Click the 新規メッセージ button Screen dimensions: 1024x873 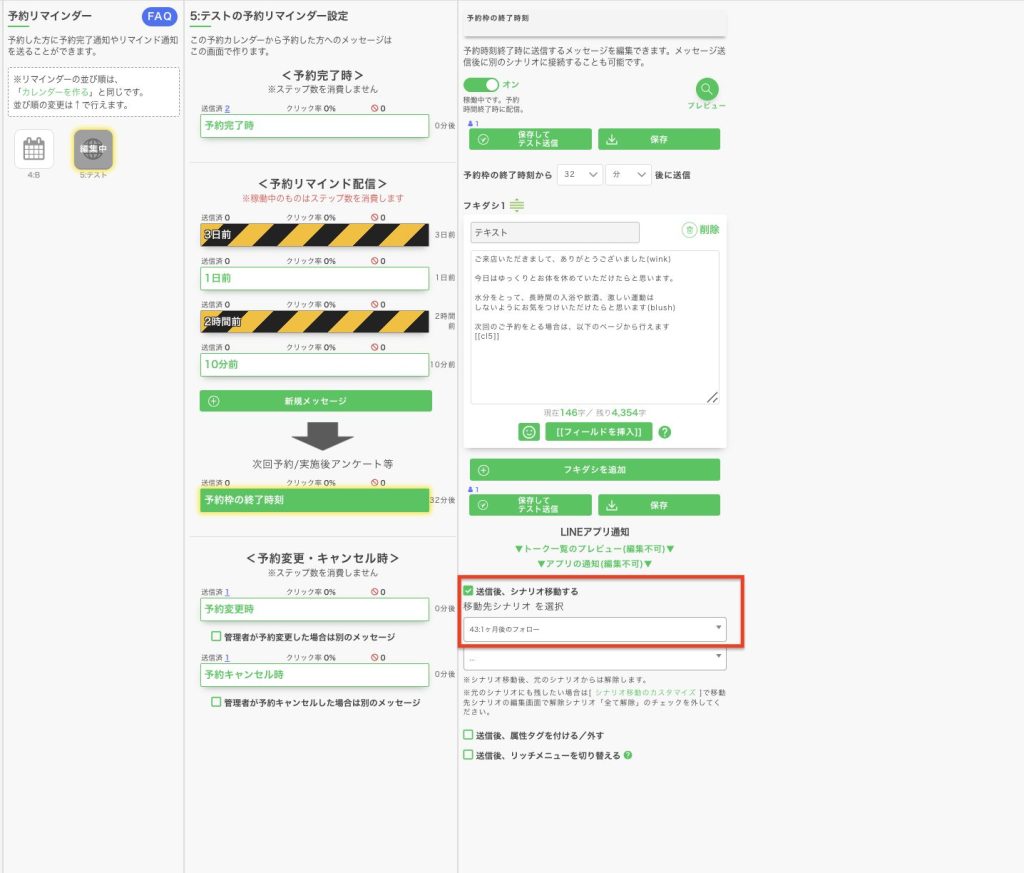[316, 401]
